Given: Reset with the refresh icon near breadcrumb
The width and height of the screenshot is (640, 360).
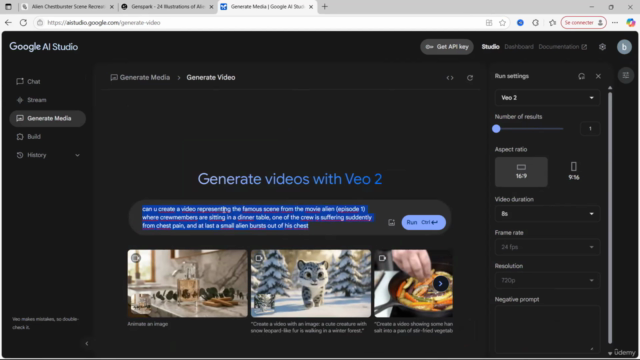Looking at the screenshot, I should 470,78.
